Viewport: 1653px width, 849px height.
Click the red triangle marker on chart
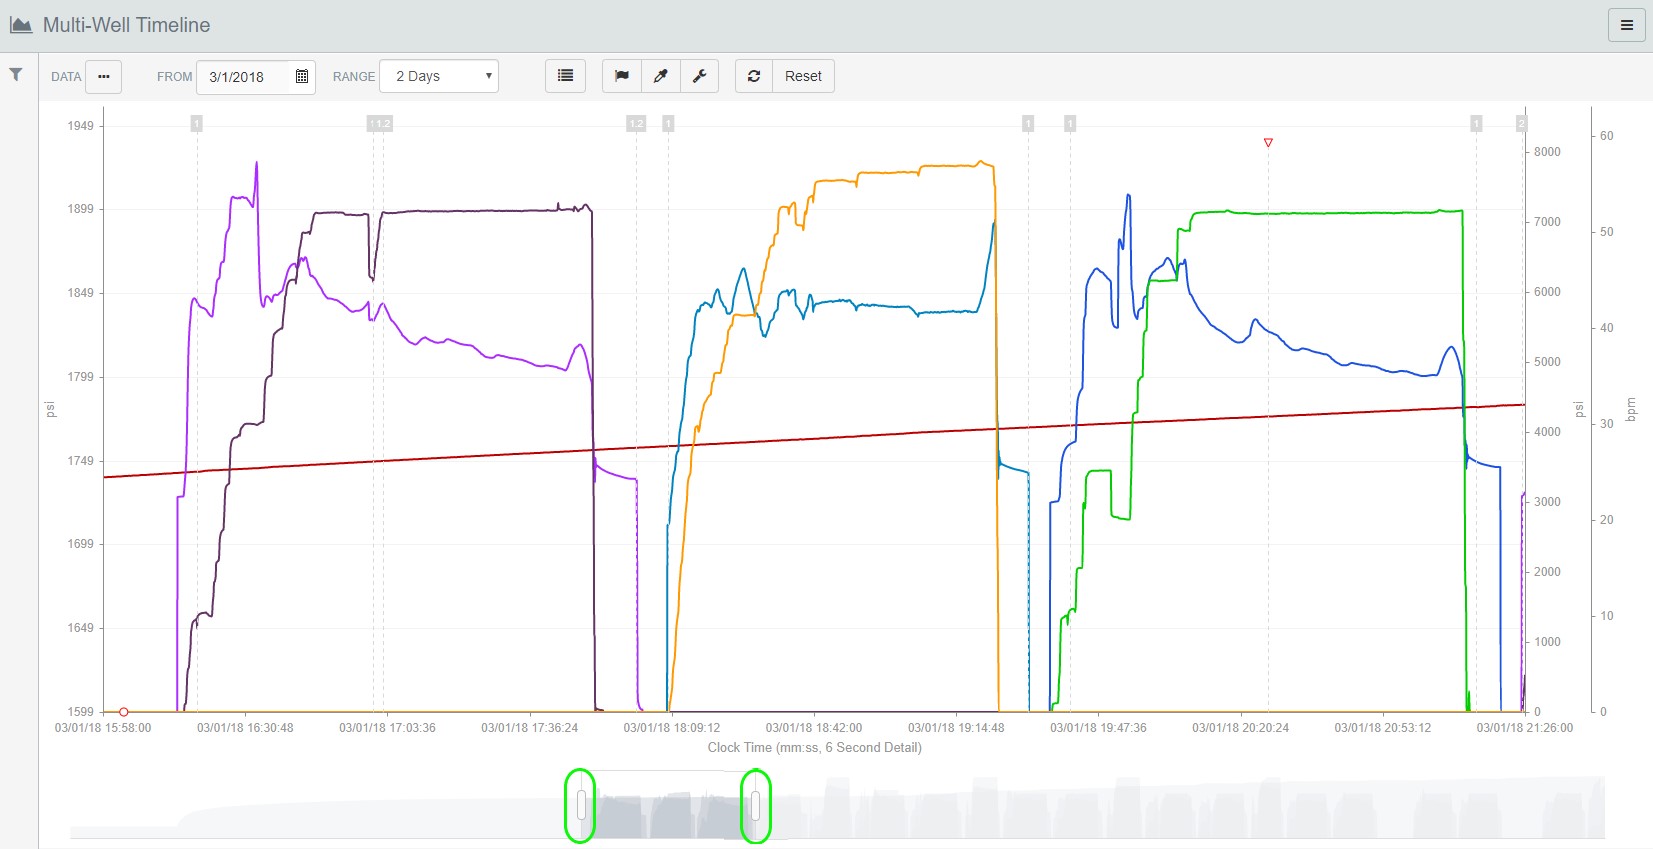[x=1268, y=143]
